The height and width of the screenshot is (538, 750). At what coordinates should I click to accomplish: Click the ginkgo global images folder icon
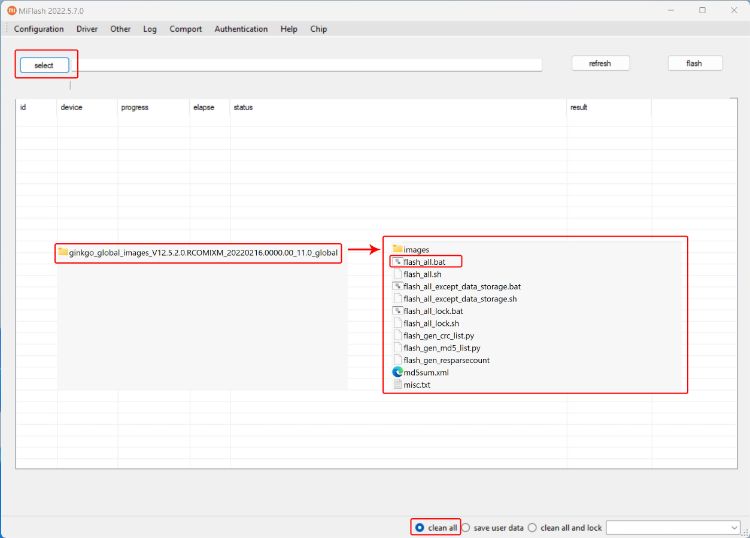click(x=63, y=253)
